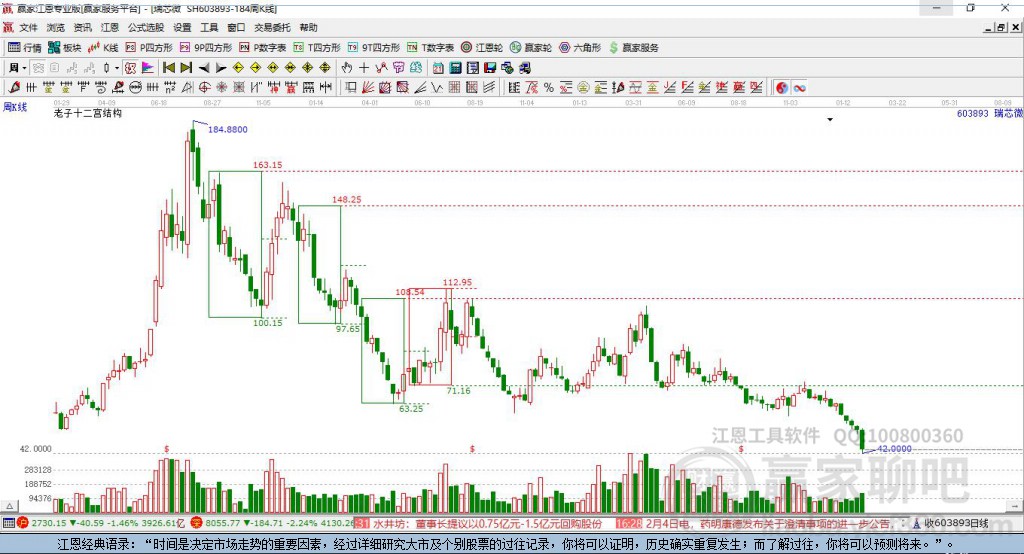Toggle the 权 adjustment button
1024x554 pixels.
pyautogui.click(x=131, y=68)
